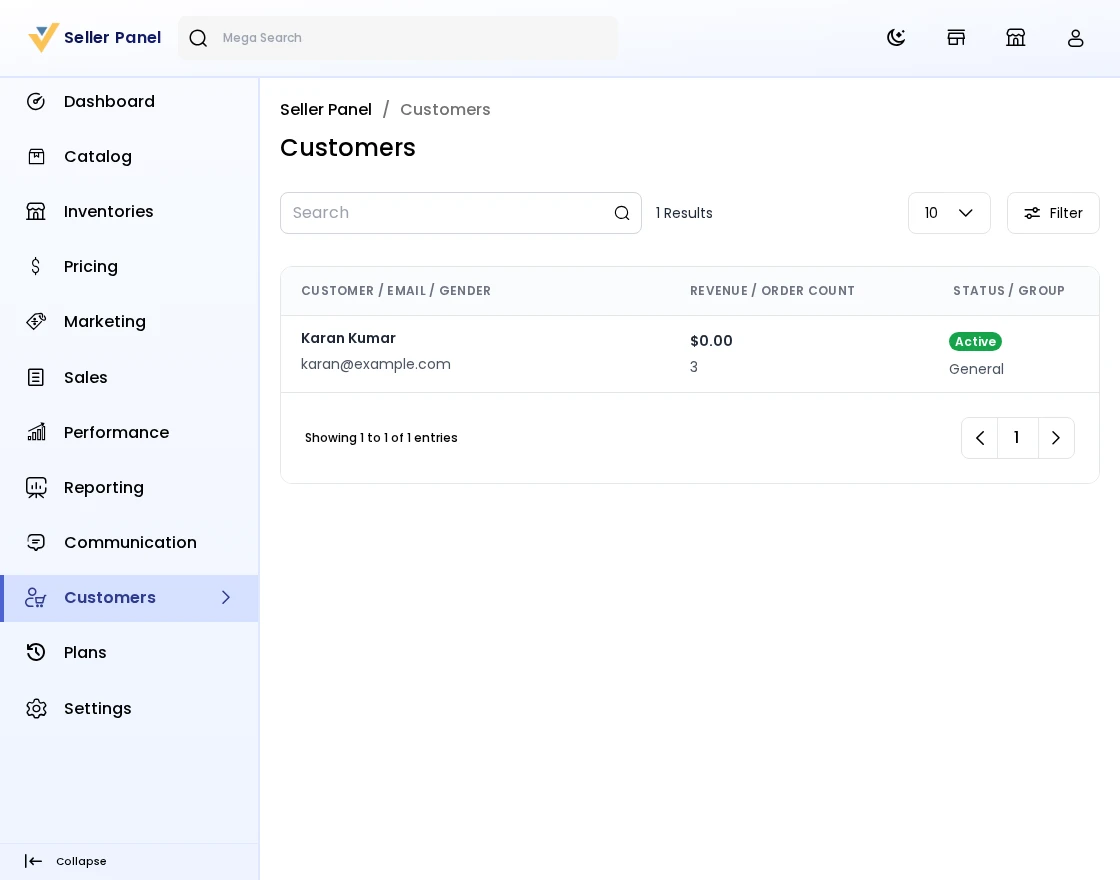Screen dimensions: 1120x880
Task: Click the Dashboard gauge icon
Action: 36,101
